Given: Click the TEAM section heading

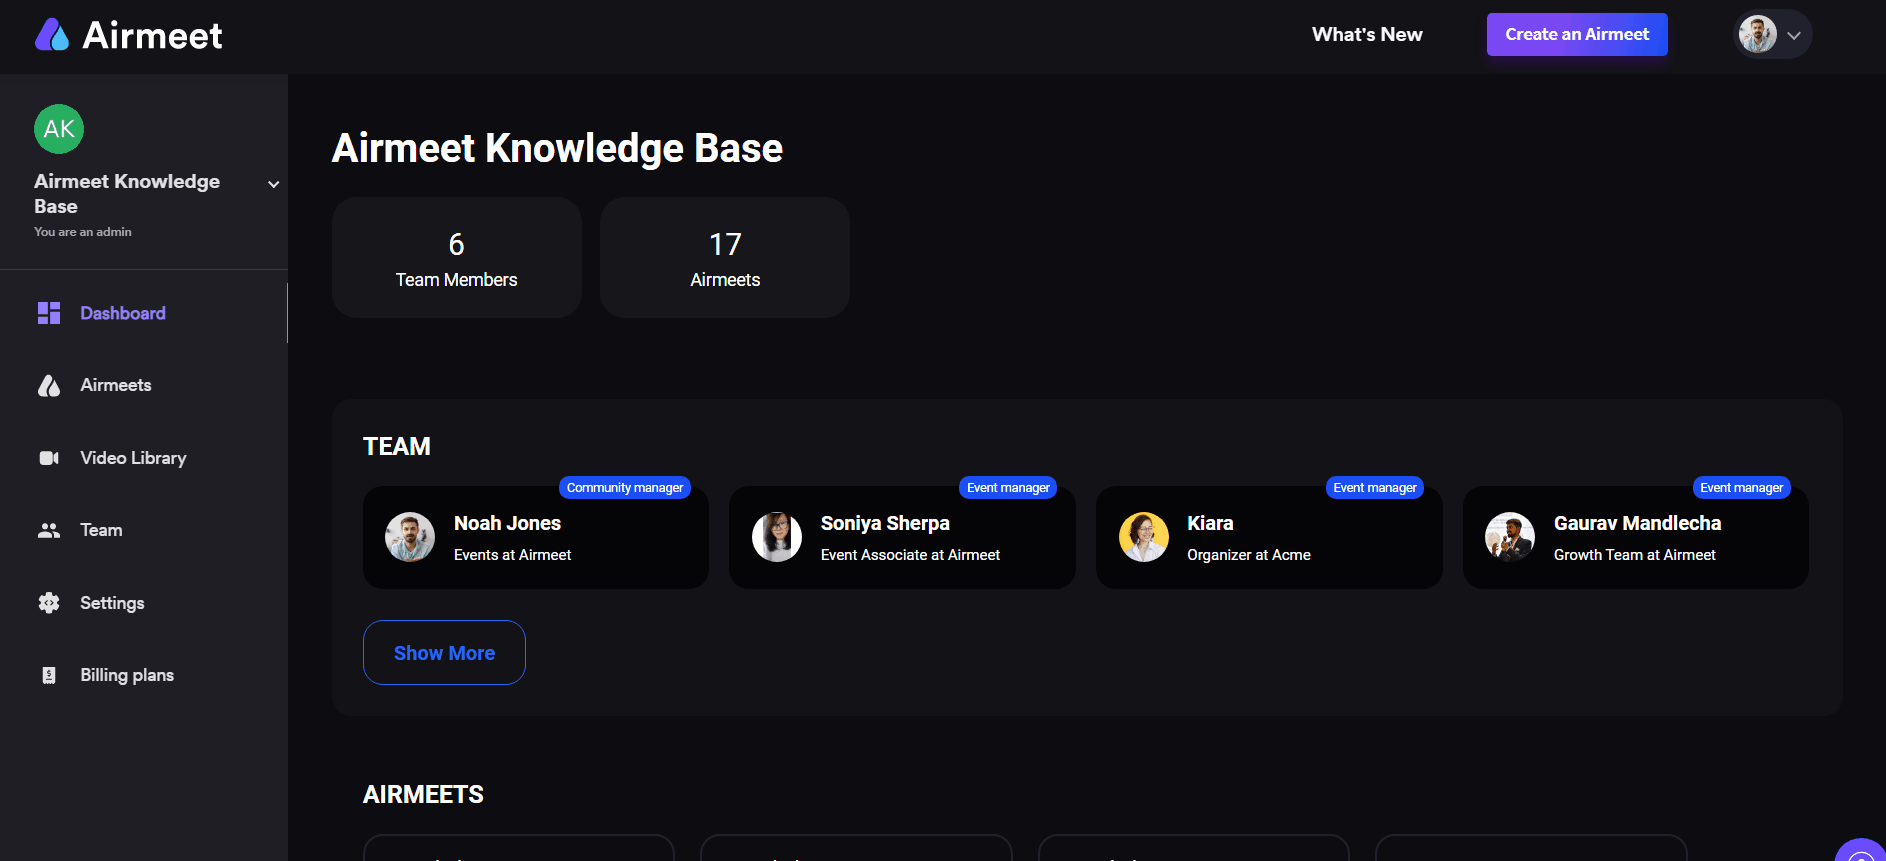Looking at the screenshot, I should (x=397, y=446).
